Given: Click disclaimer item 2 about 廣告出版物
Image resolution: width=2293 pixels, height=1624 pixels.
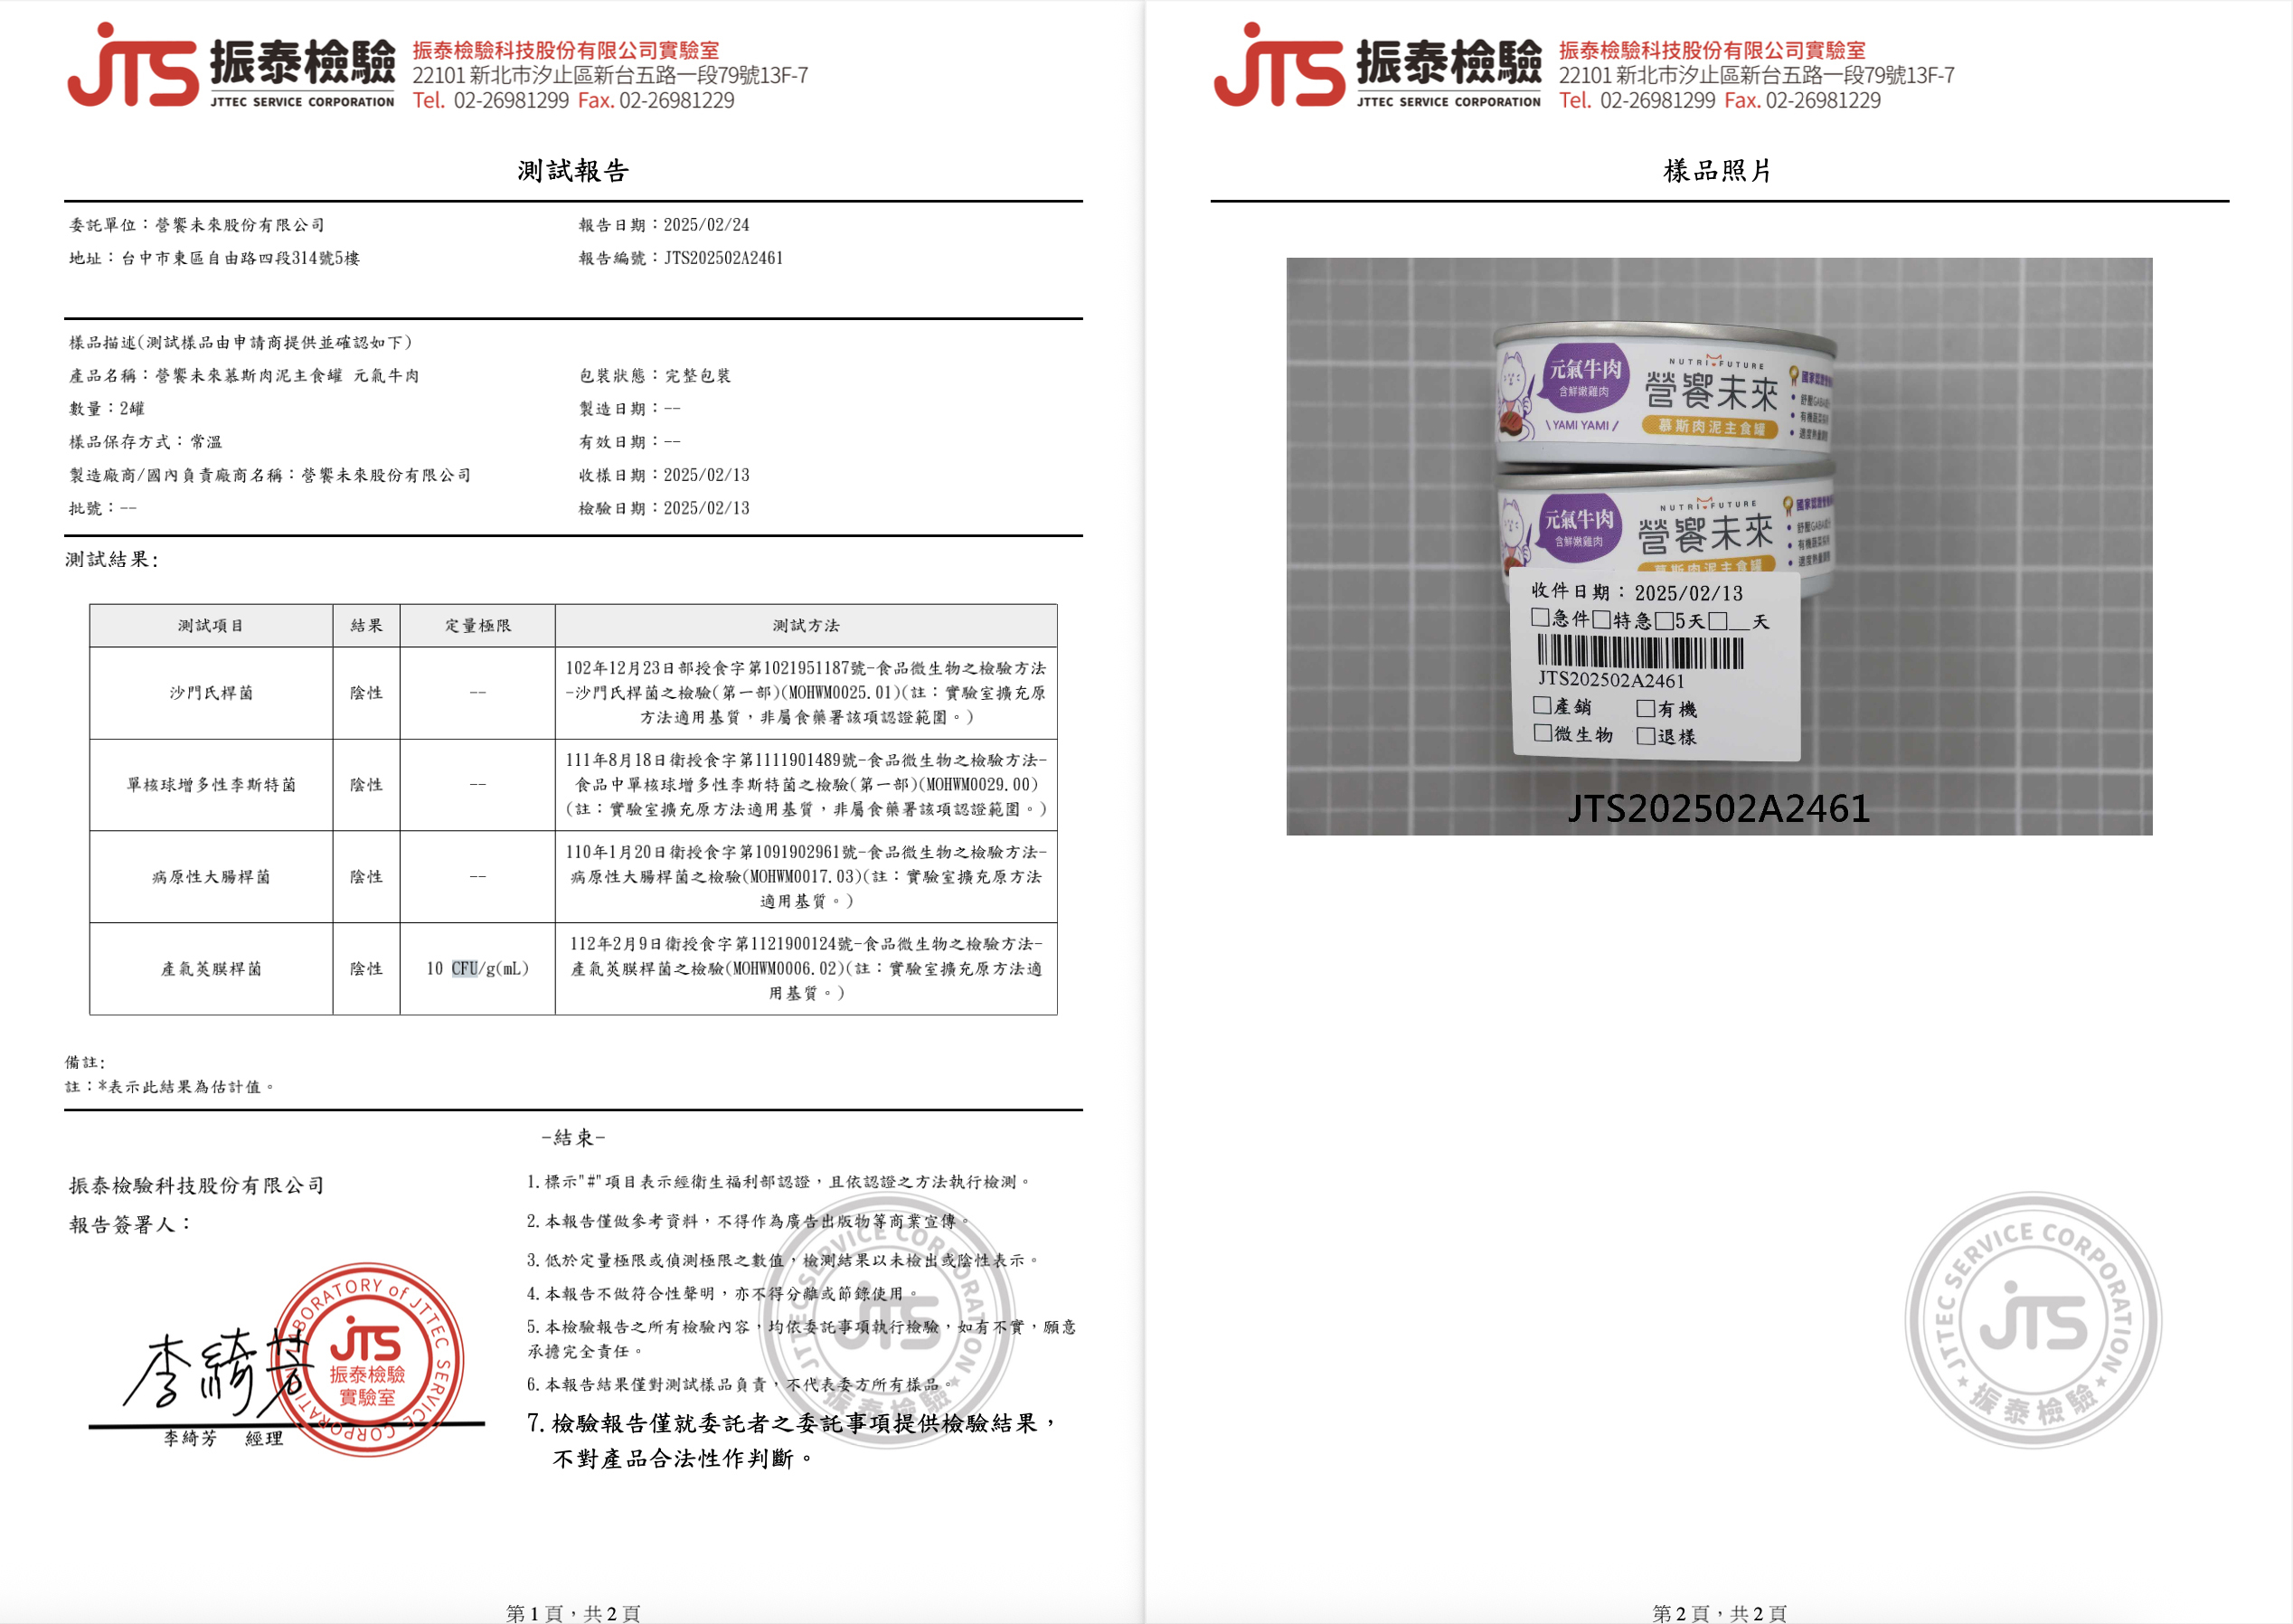Looking at the screenshot, I should pyautogui.click(x=748, y=1221).
